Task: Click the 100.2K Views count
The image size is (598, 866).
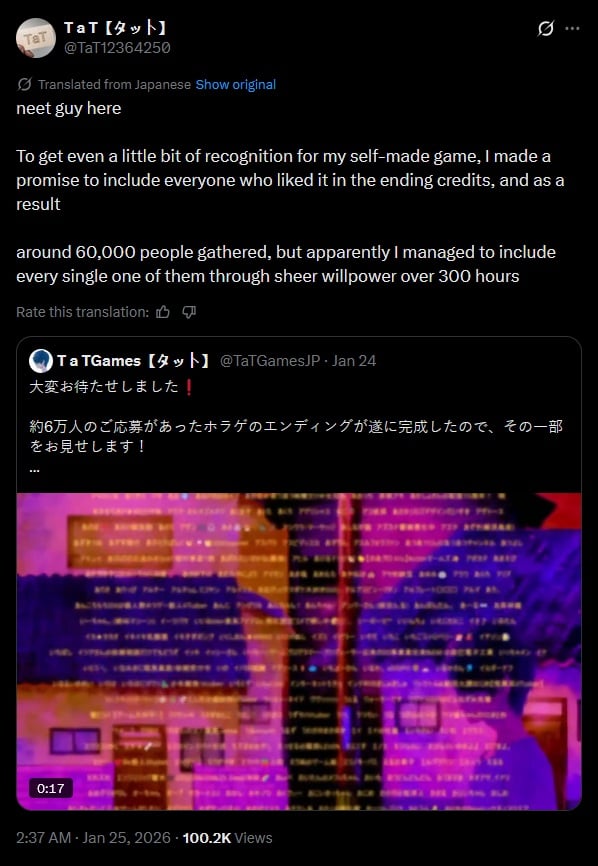Action: coord(227,838)
